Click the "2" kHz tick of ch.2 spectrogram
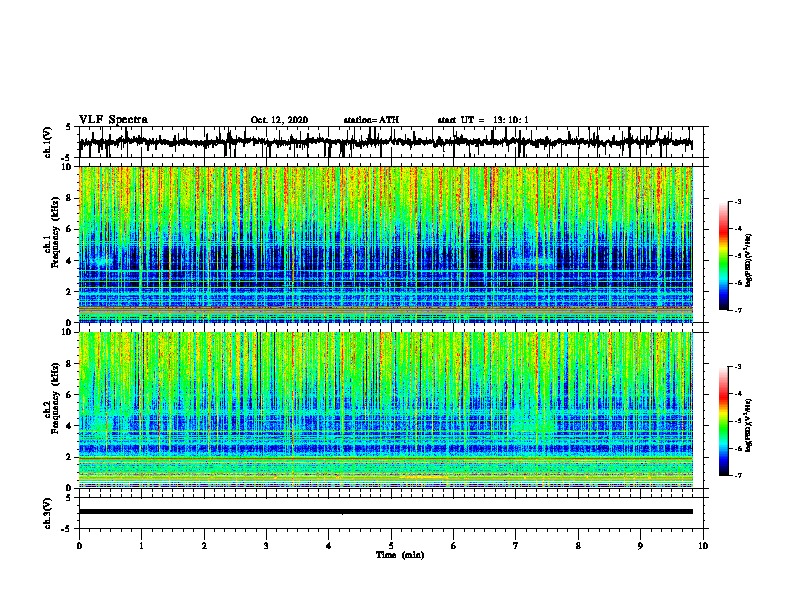This screenshot has width=792, height=612. [x=69, y=457]
